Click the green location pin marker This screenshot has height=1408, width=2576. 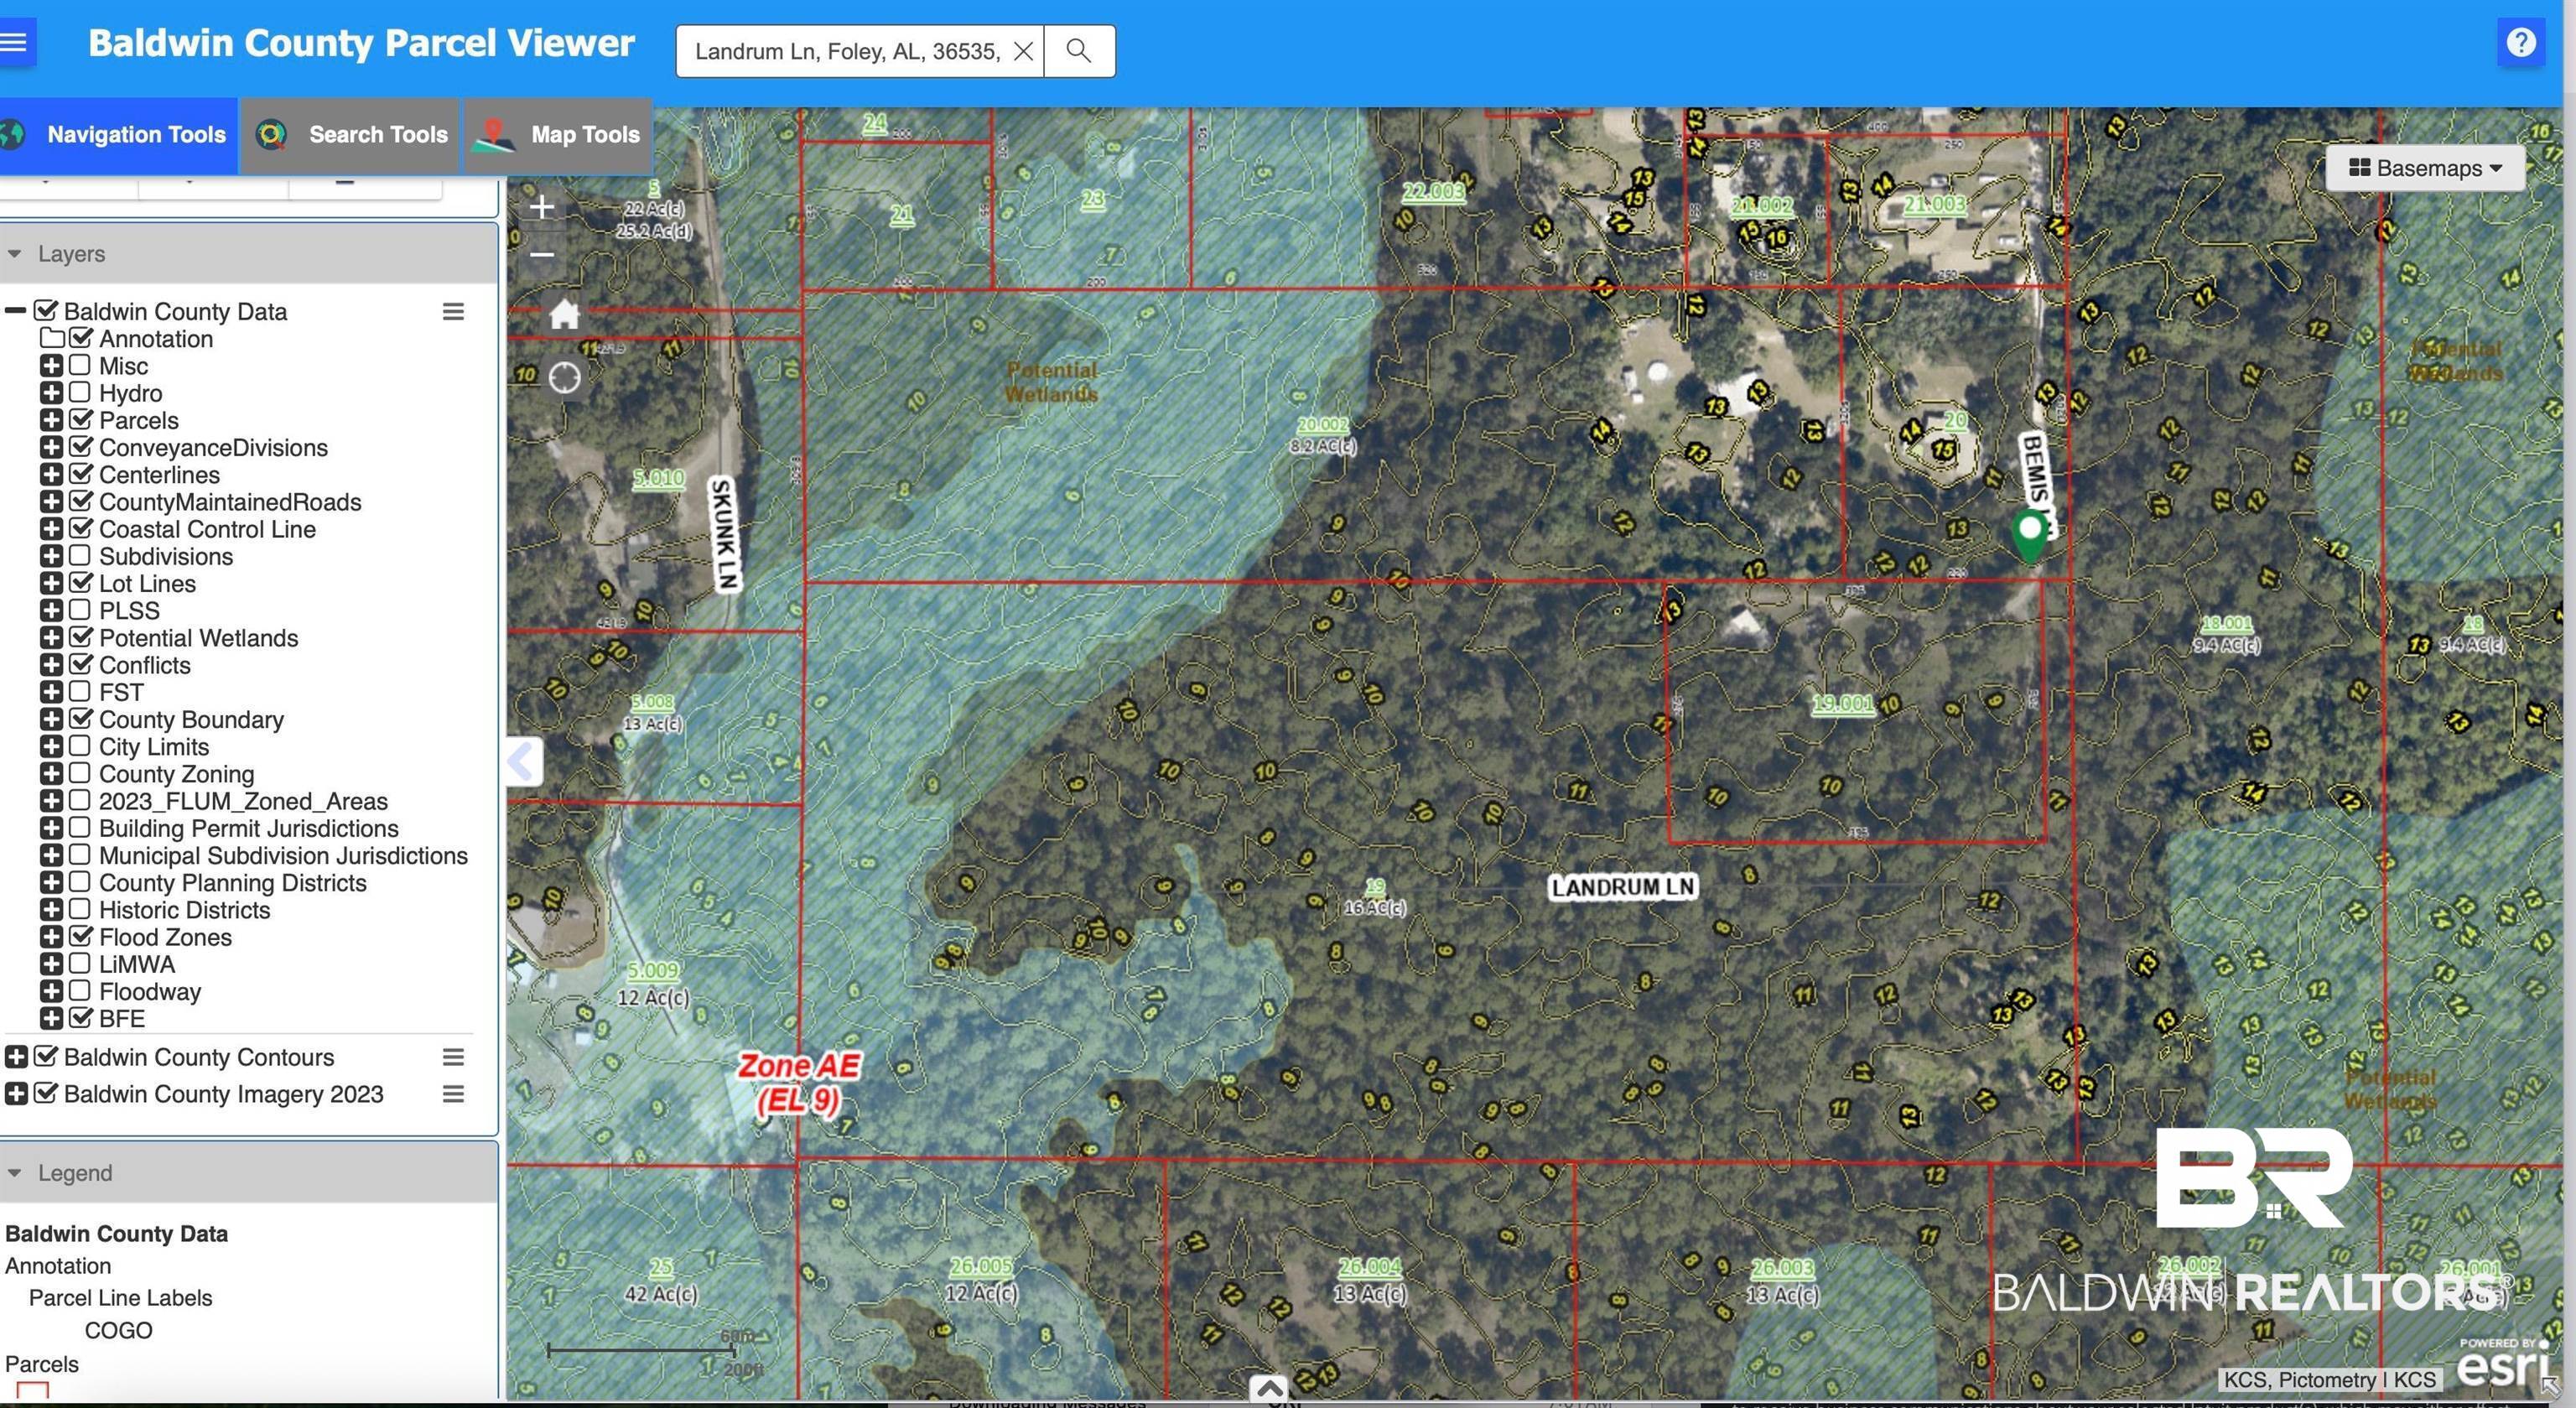(x=2029, y=535)
